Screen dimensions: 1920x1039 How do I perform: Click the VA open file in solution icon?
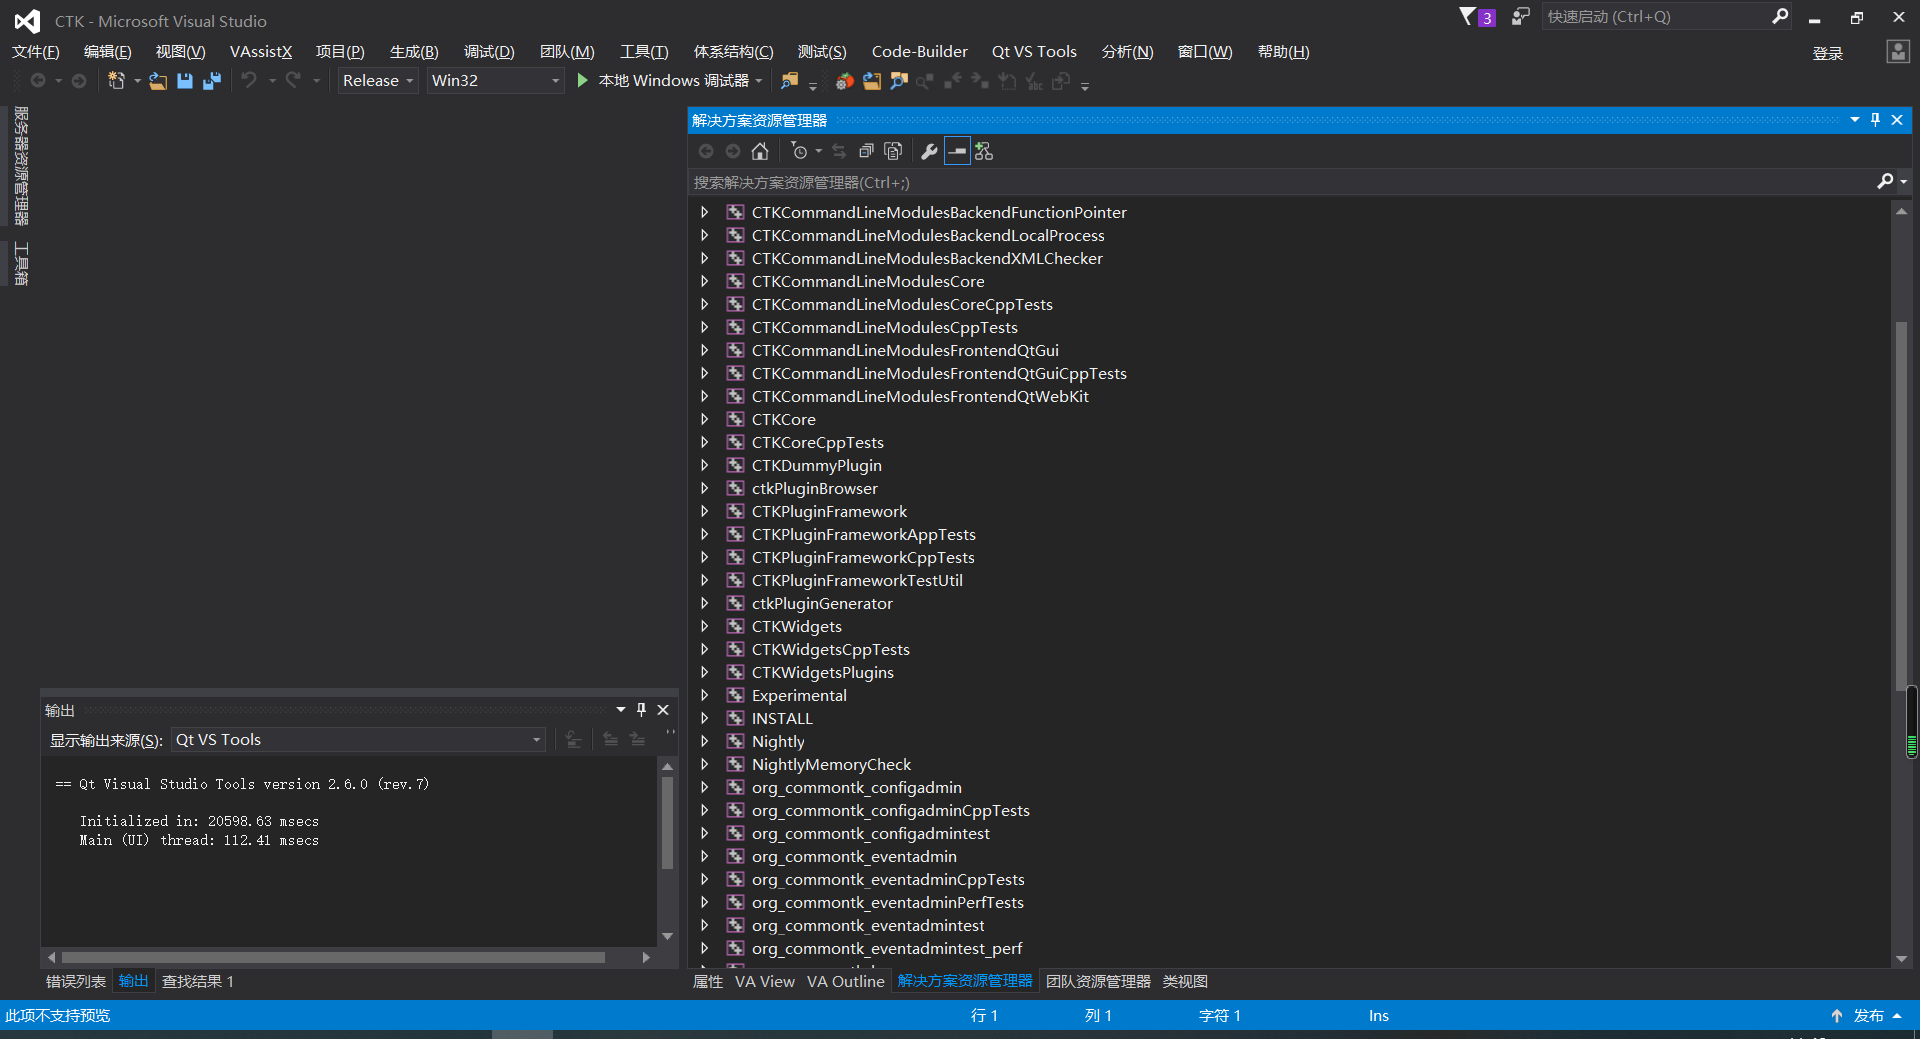click(872, 81)
